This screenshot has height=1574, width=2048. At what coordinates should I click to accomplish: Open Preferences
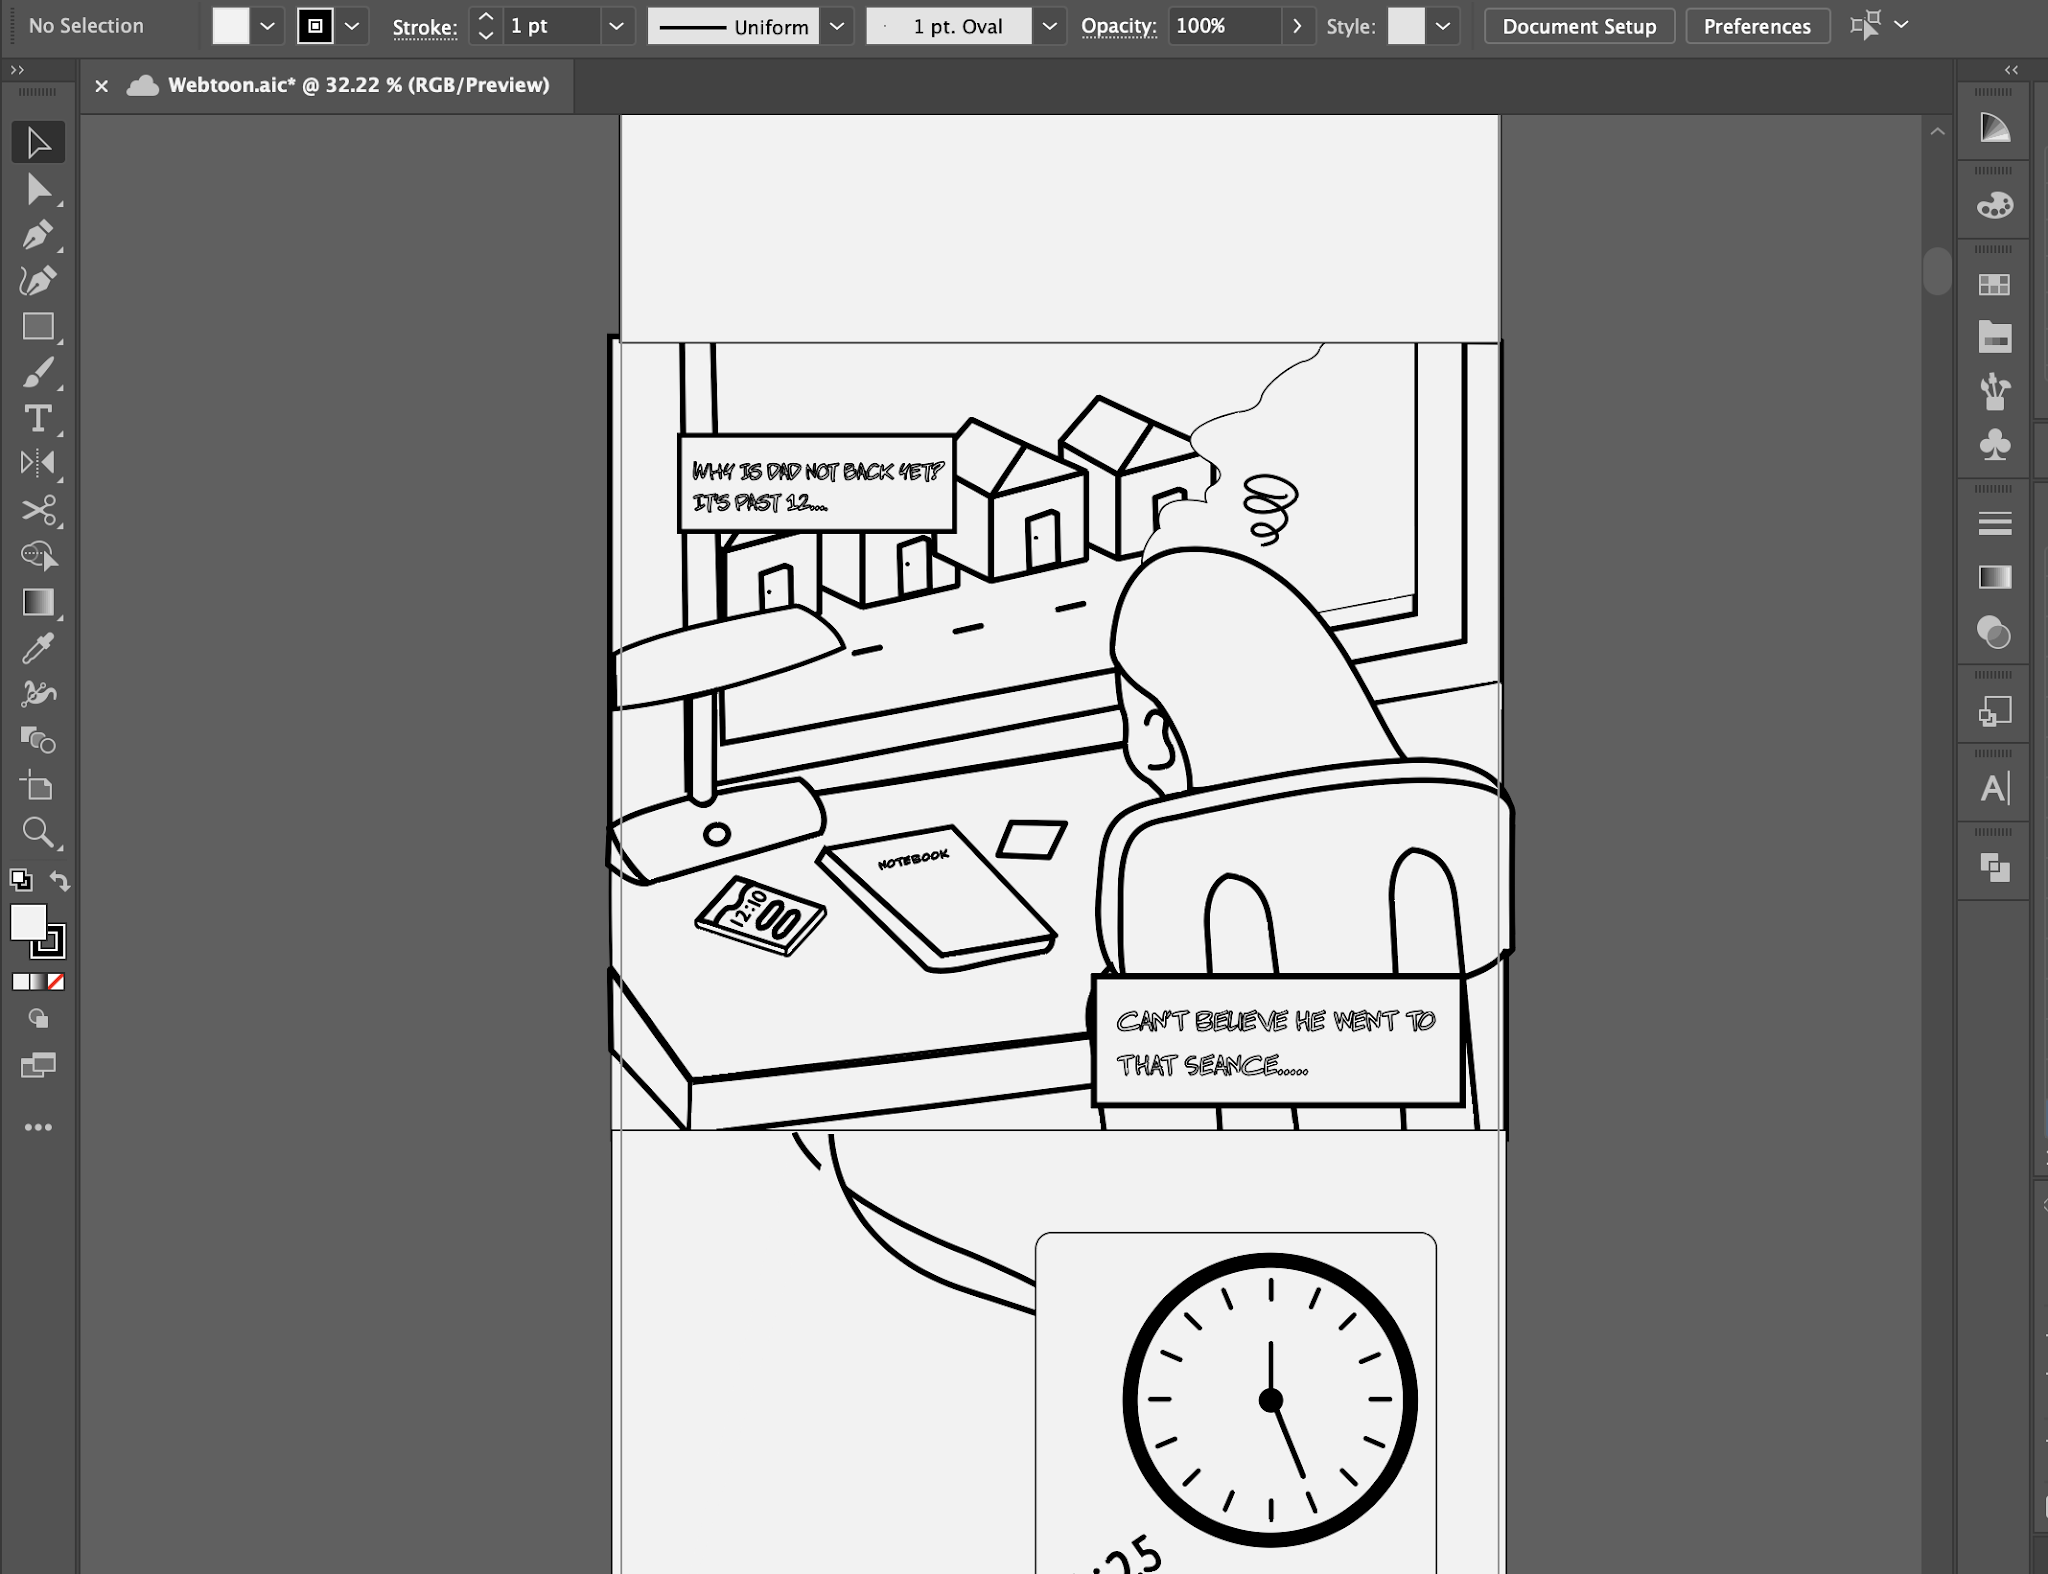click(1757, 26)
